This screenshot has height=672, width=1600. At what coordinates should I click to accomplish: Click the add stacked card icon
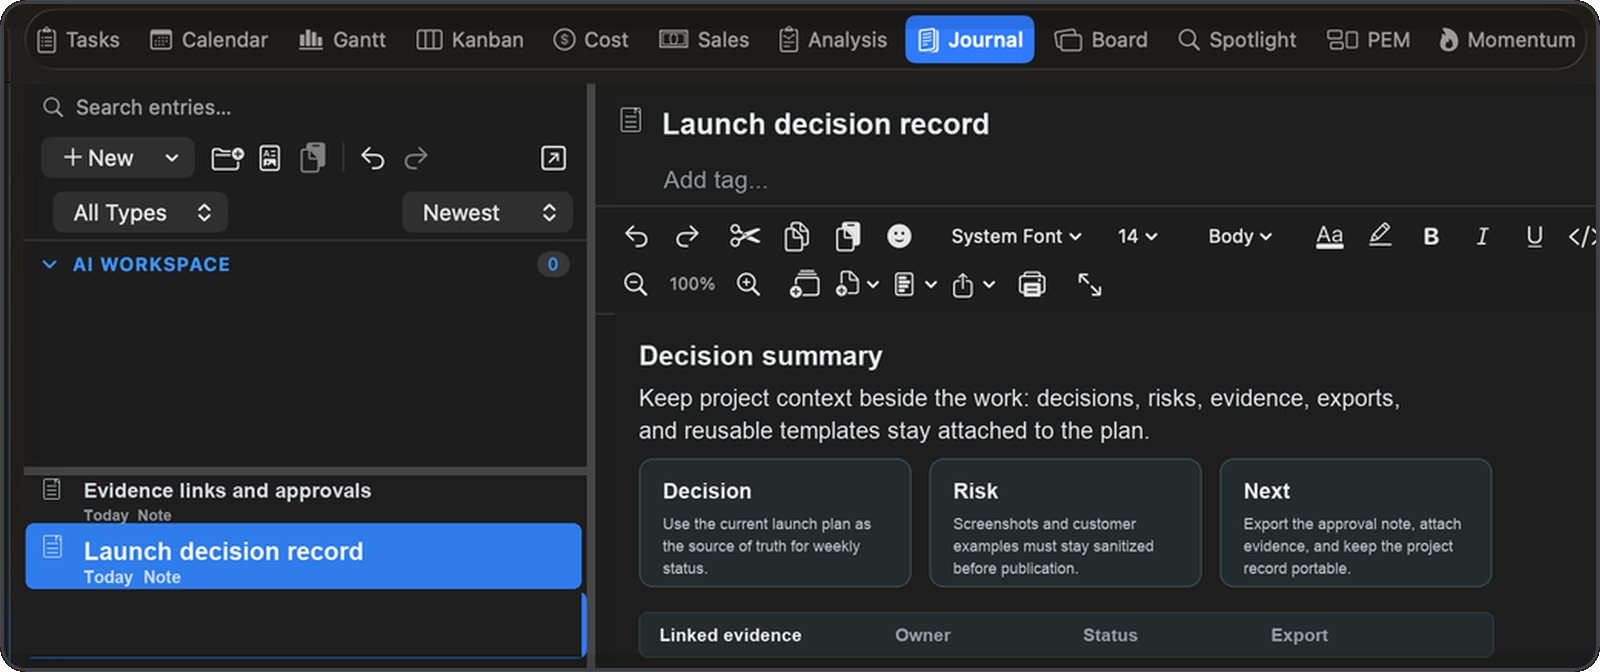804,284
